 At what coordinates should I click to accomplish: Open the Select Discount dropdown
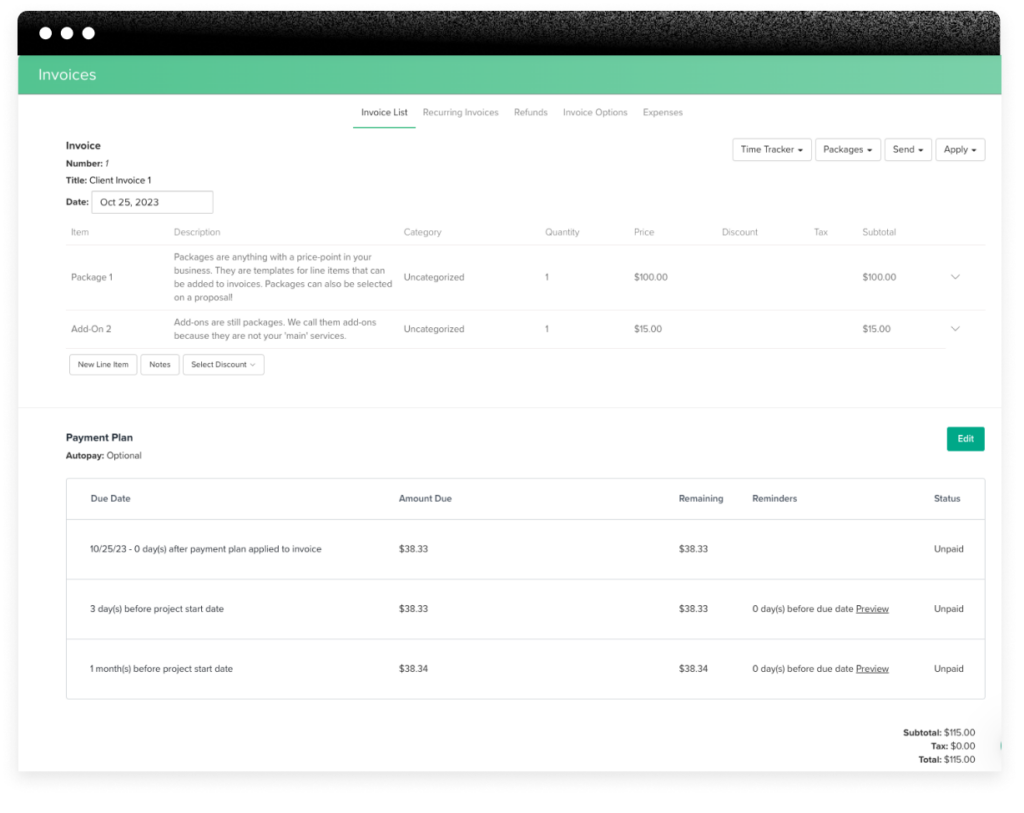223,364
